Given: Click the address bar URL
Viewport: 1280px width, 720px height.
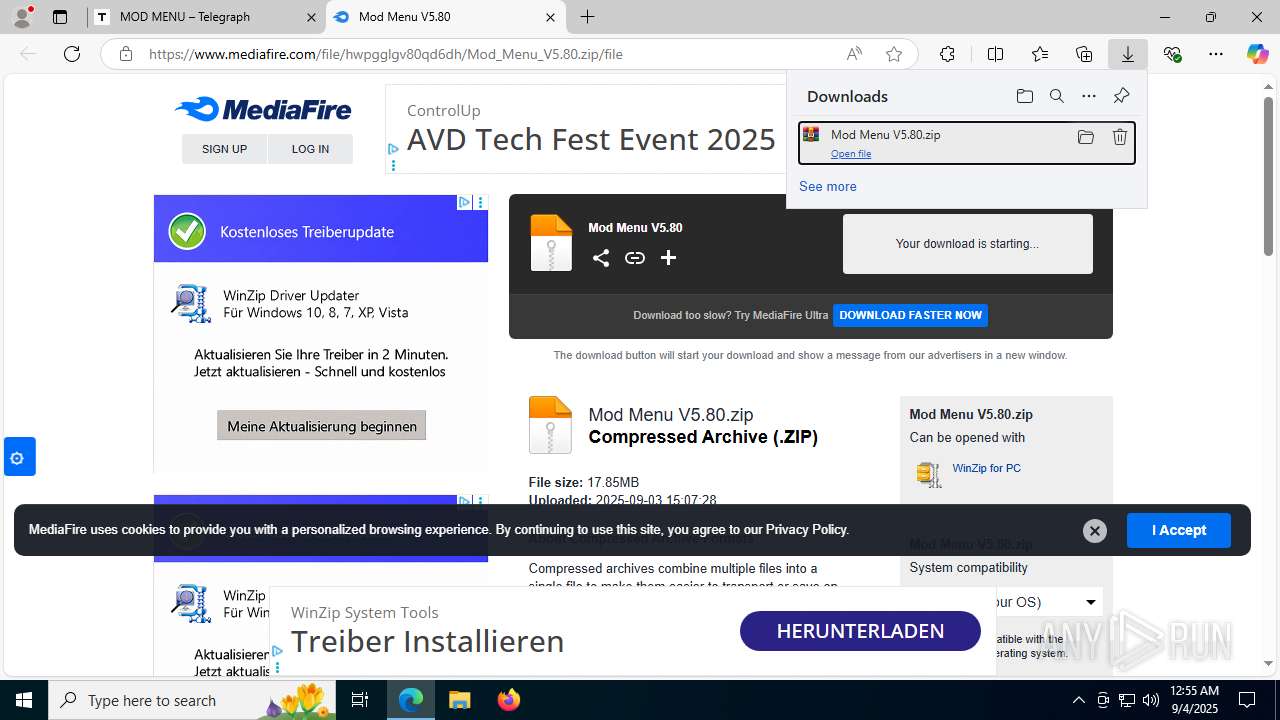Looking at the screenshot, I should pyautogui.click(x=385, y=54).
